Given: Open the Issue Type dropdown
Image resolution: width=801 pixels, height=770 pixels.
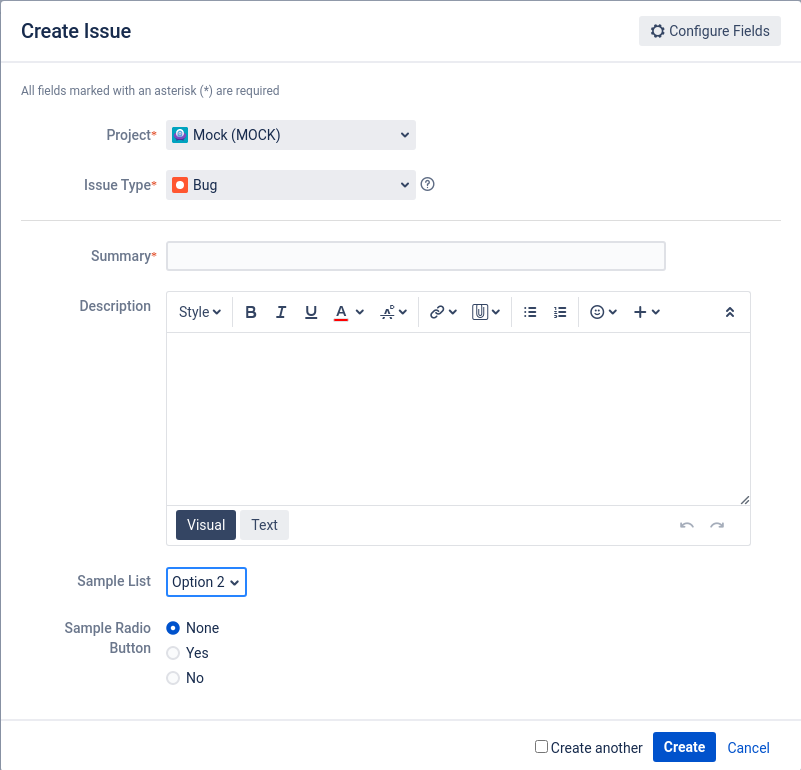Looking at the screenshot, I should (291, 185).
